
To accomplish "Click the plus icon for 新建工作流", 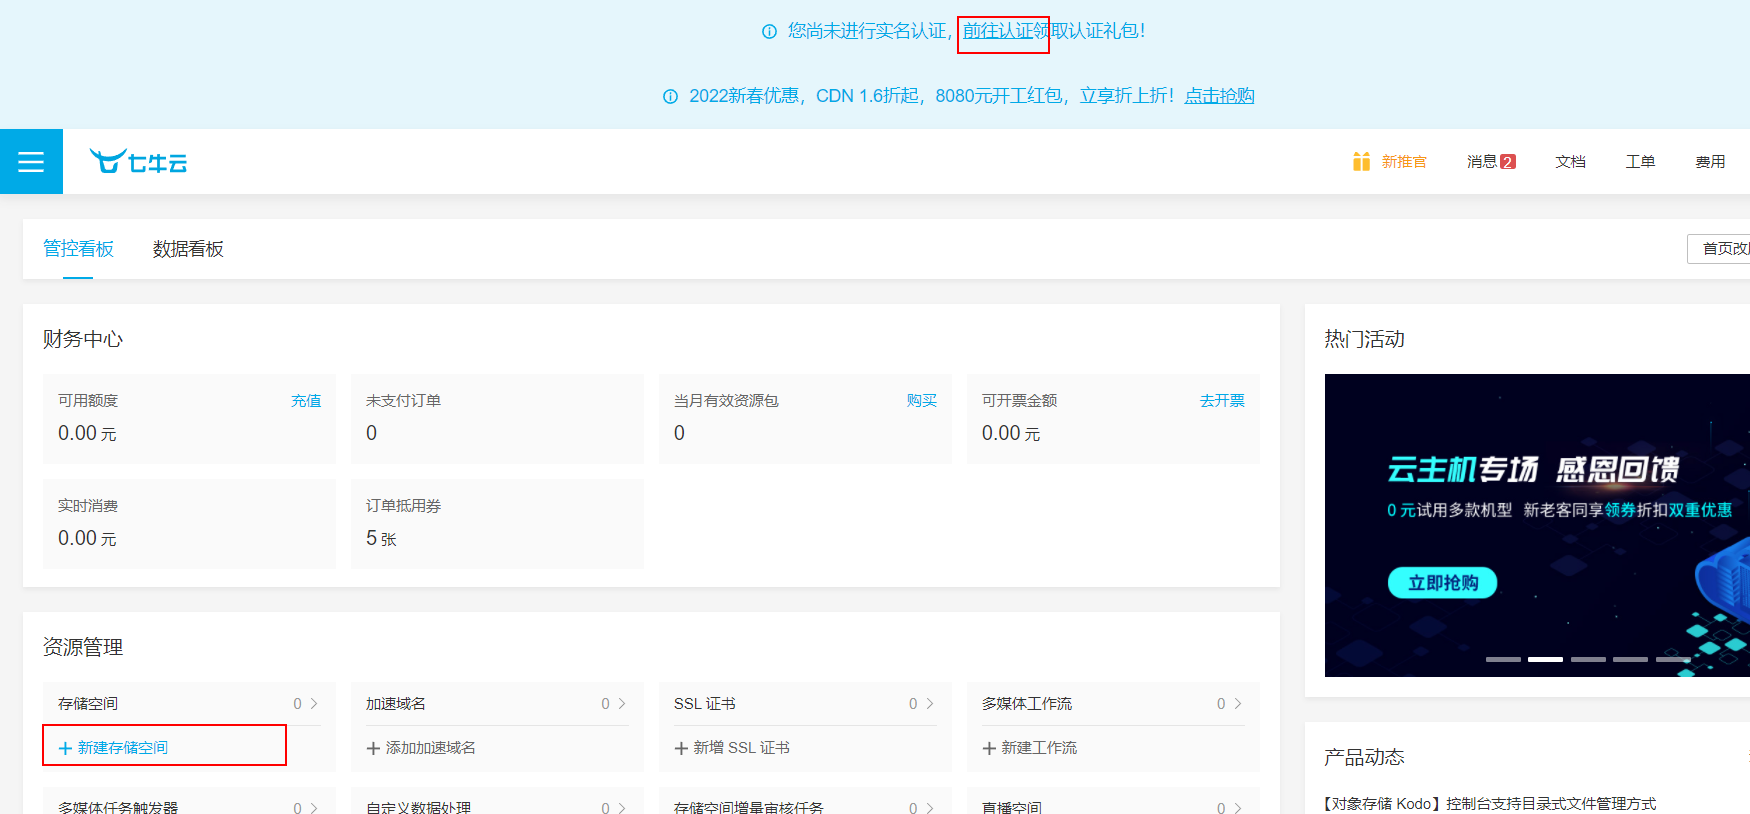I will coord(989,748).
